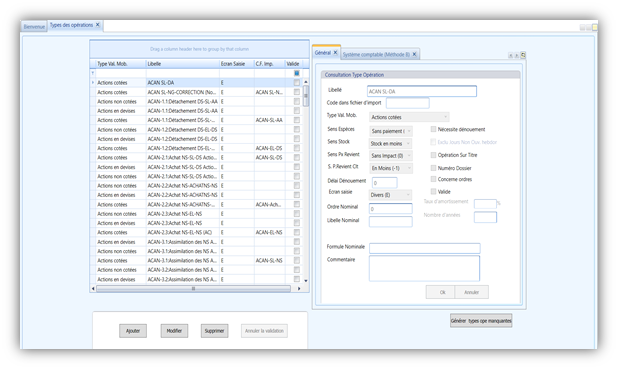Click the tab strip scroll-left arrow
This screenshot has width=618, height=369.
pyautogui.click(x=510, y=55)
